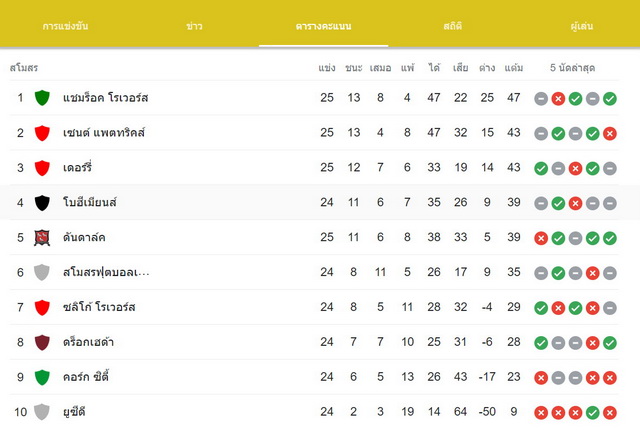Open team สลิโก้ โรเวอร์ส
Viewport: 640px width, 437px height.
tap(99, 307)
